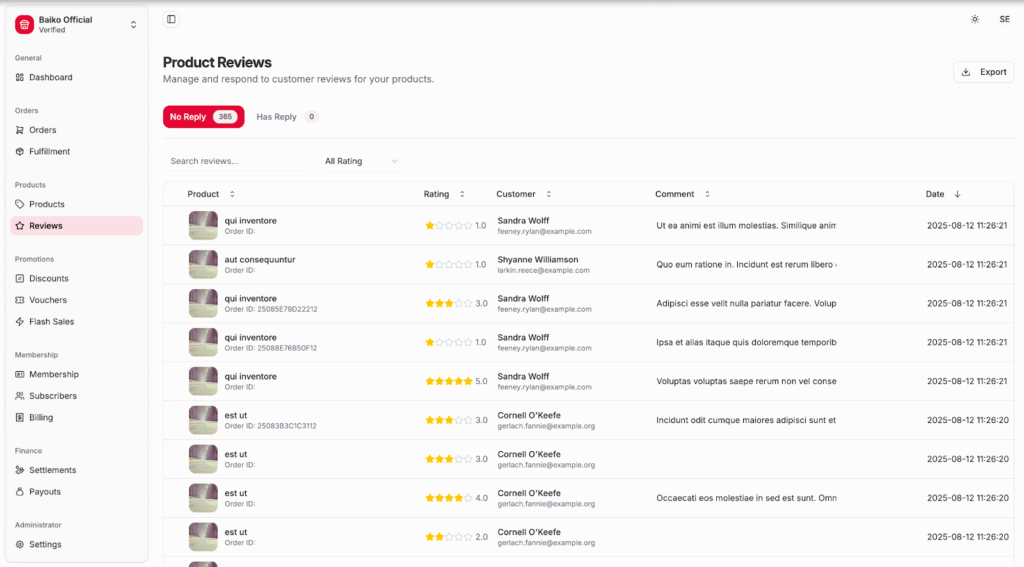The image size is (1024, 567).
Task: Click customer name Shyanne Williamson
Action: pos(537,259)
